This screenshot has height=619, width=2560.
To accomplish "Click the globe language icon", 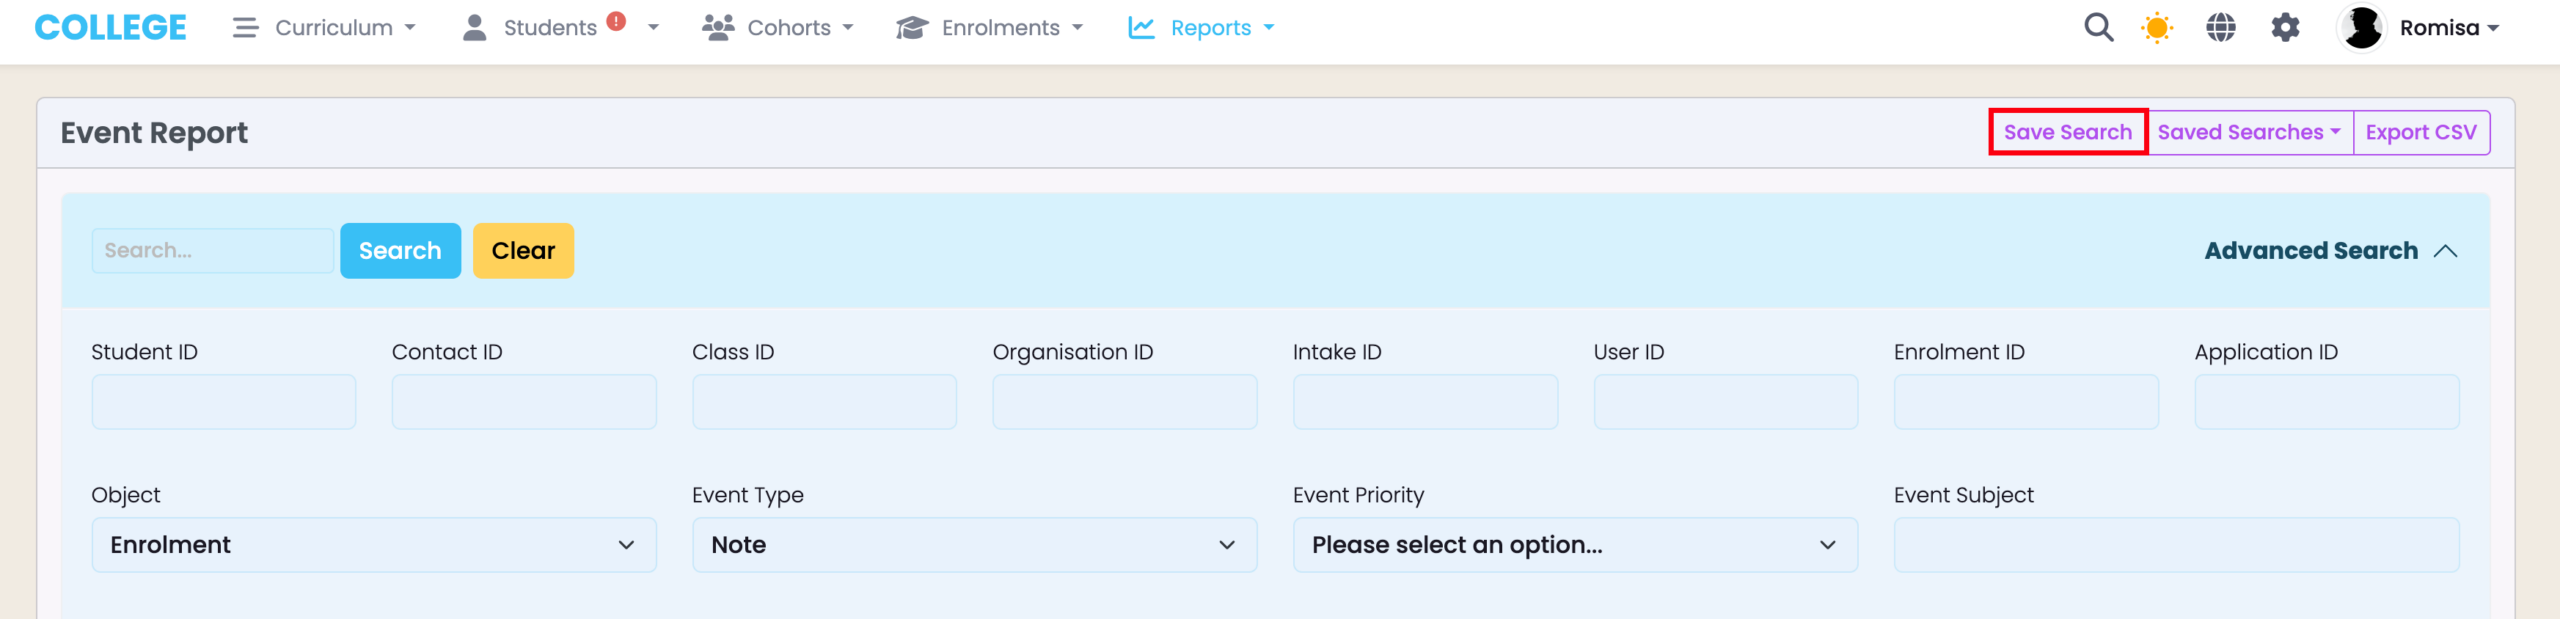I will [2220, 28].
